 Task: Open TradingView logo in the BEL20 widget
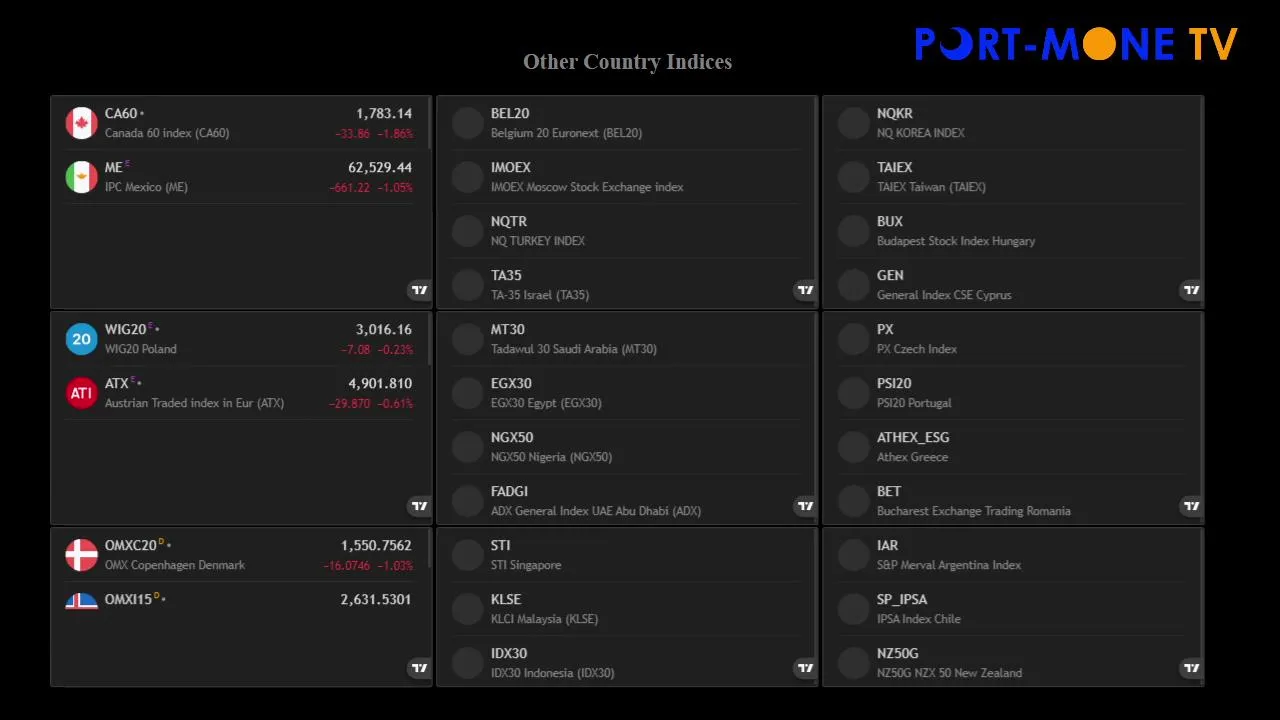click(805, 290)
